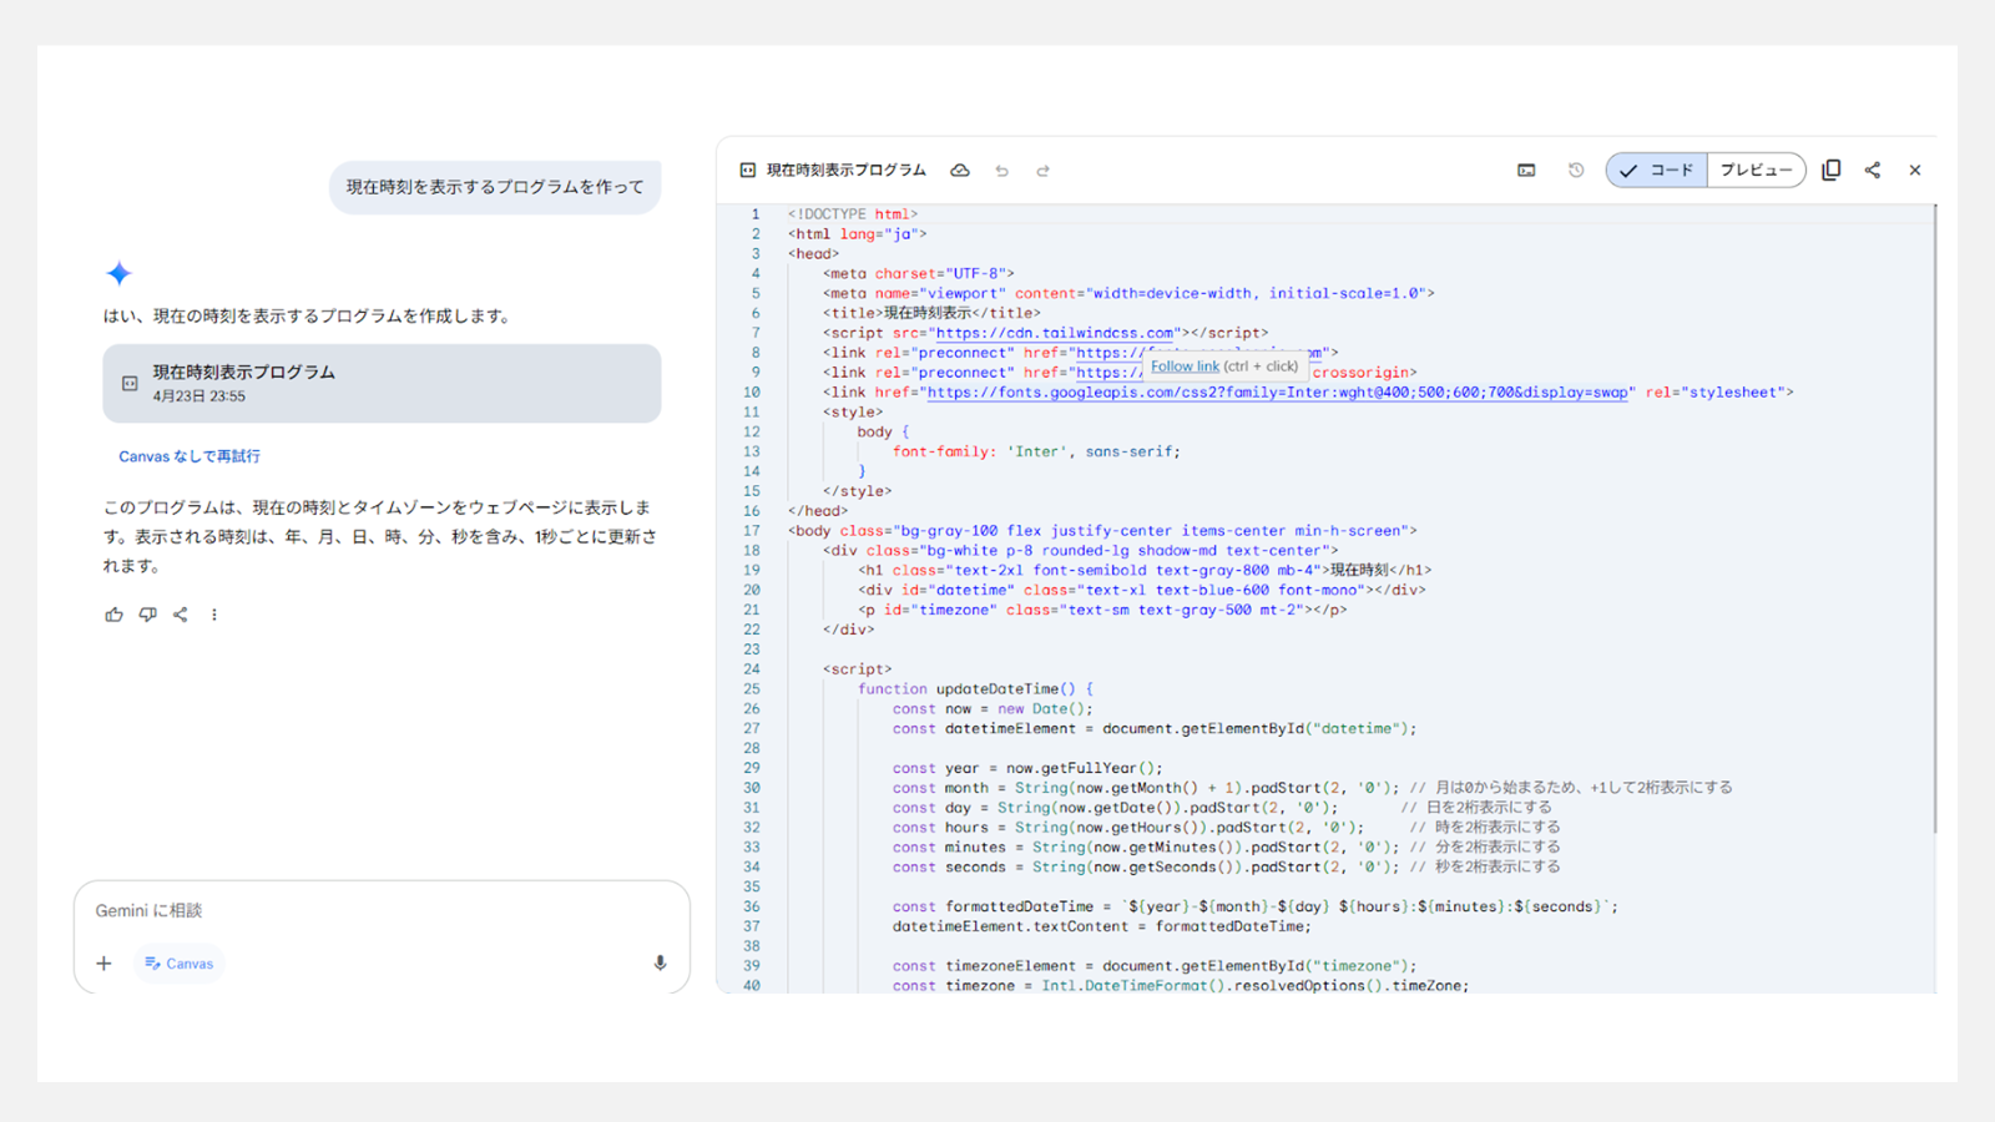Toggle the Canvas chip in prompt box

point(179,963)
